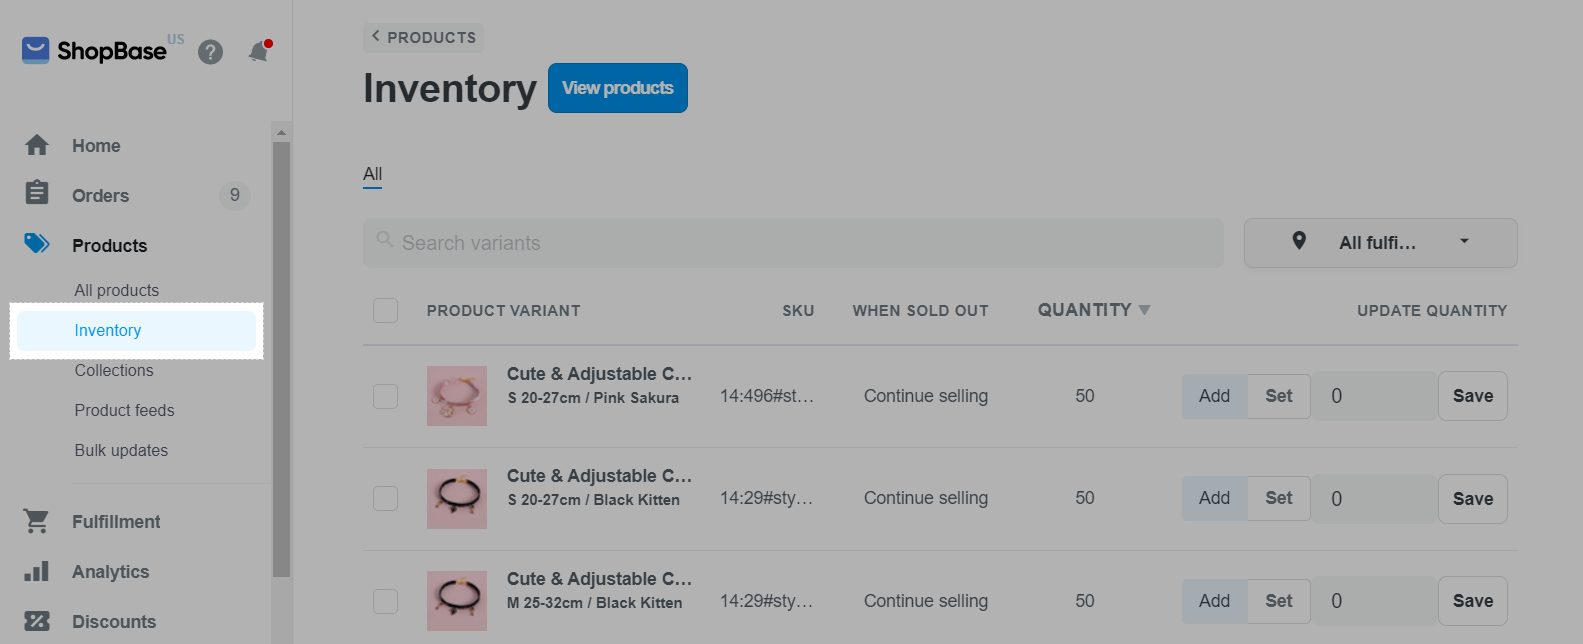Toggle the select-all variants checkbox
This screenshot has height=644, width=1583.
tap(386, 310)
